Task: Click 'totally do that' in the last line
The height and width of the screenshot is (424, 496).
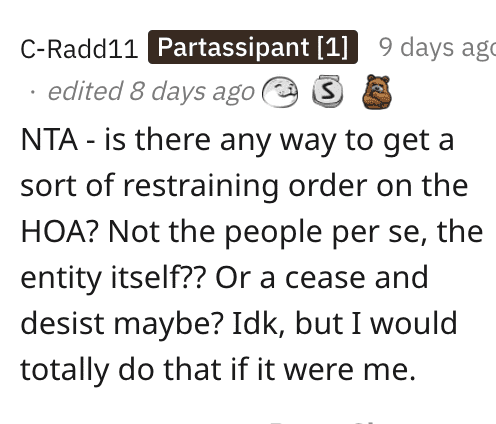Action: [122, 369]
